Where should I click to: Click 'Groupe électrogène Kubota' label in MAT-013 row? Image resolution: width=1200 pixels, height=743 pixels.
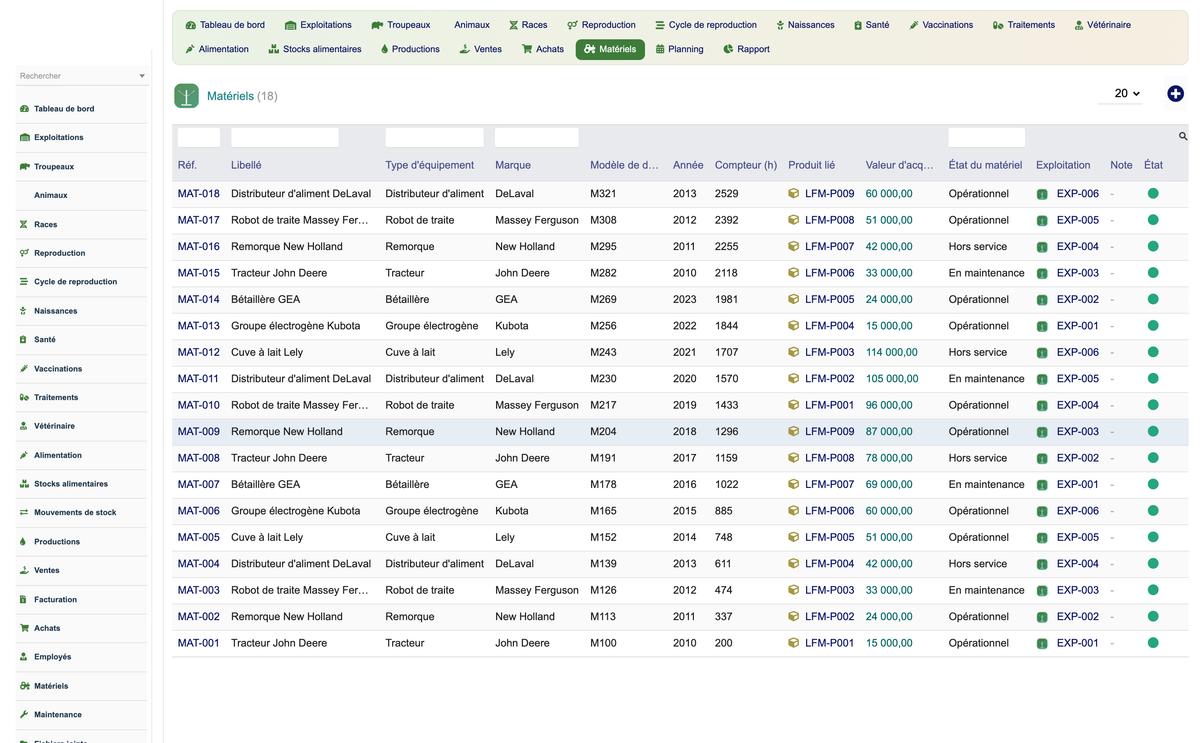296,326
